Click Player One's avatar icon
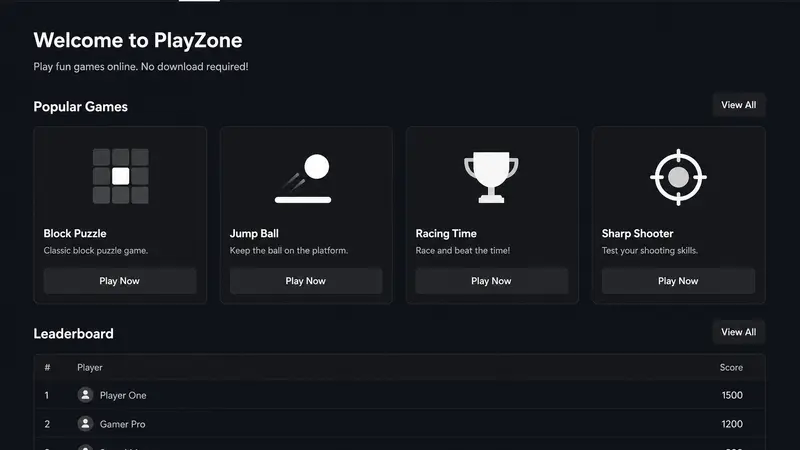The height and width of the screenshot is (450, 800). pos(85,395)
